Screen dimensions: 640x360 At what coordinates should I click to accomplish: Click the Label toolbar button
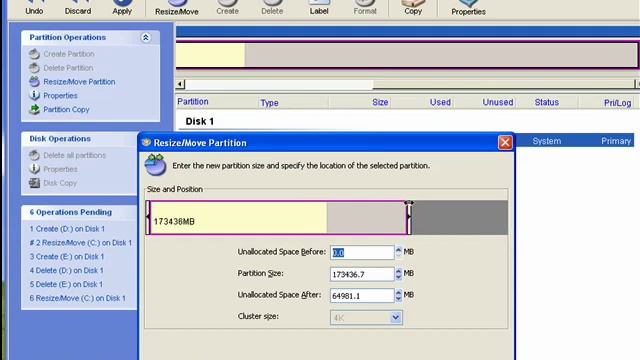point(319,8)
